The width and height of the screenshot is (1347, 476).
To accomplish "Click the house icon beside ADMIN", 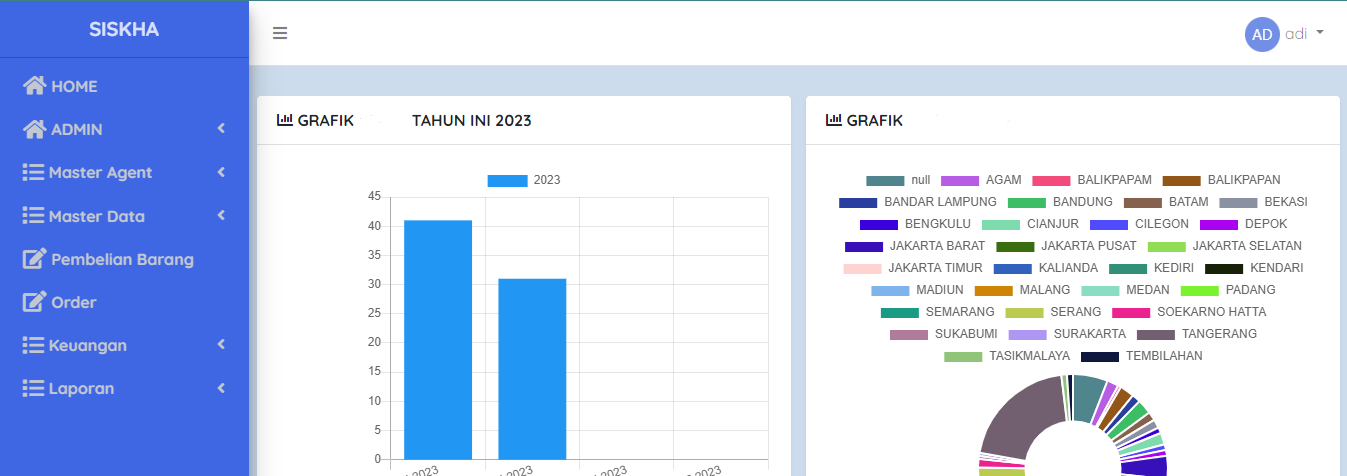I will tap(35, 129).
